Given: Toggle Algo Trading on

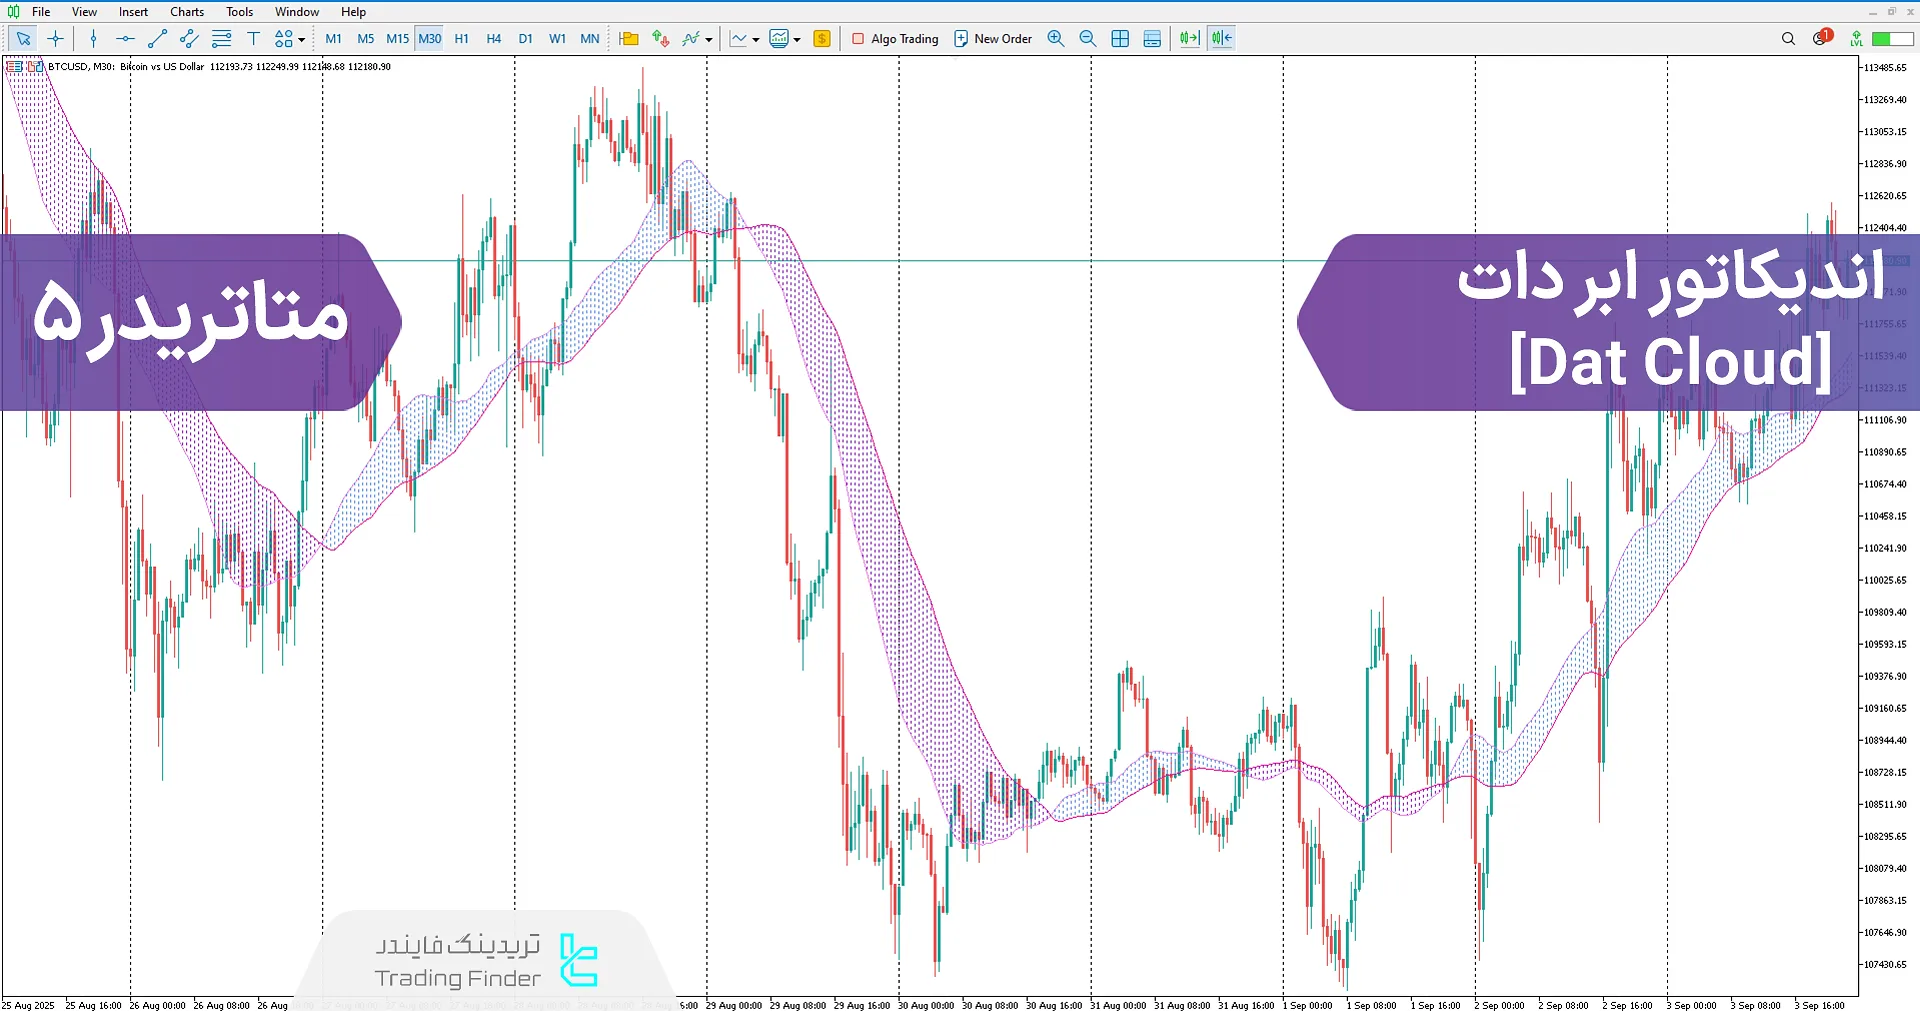Looking at the screenshot, I should 894,39.
